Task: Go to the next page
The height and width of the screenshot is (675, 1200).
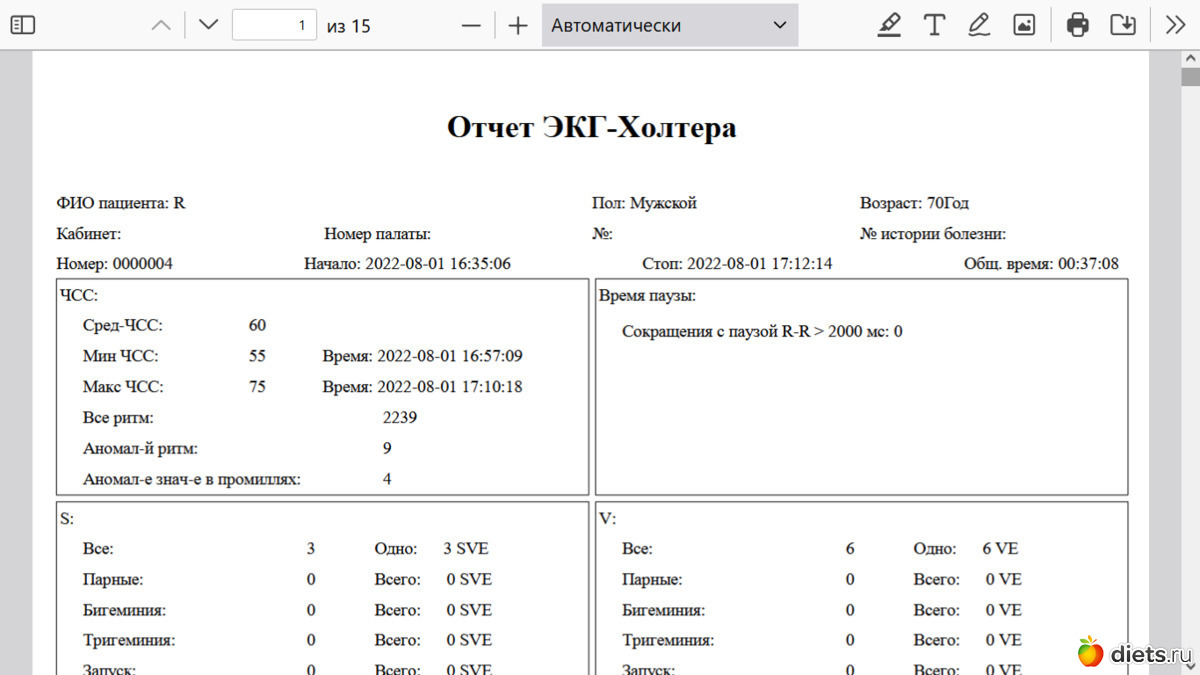Action: click(x=208, y=25)
